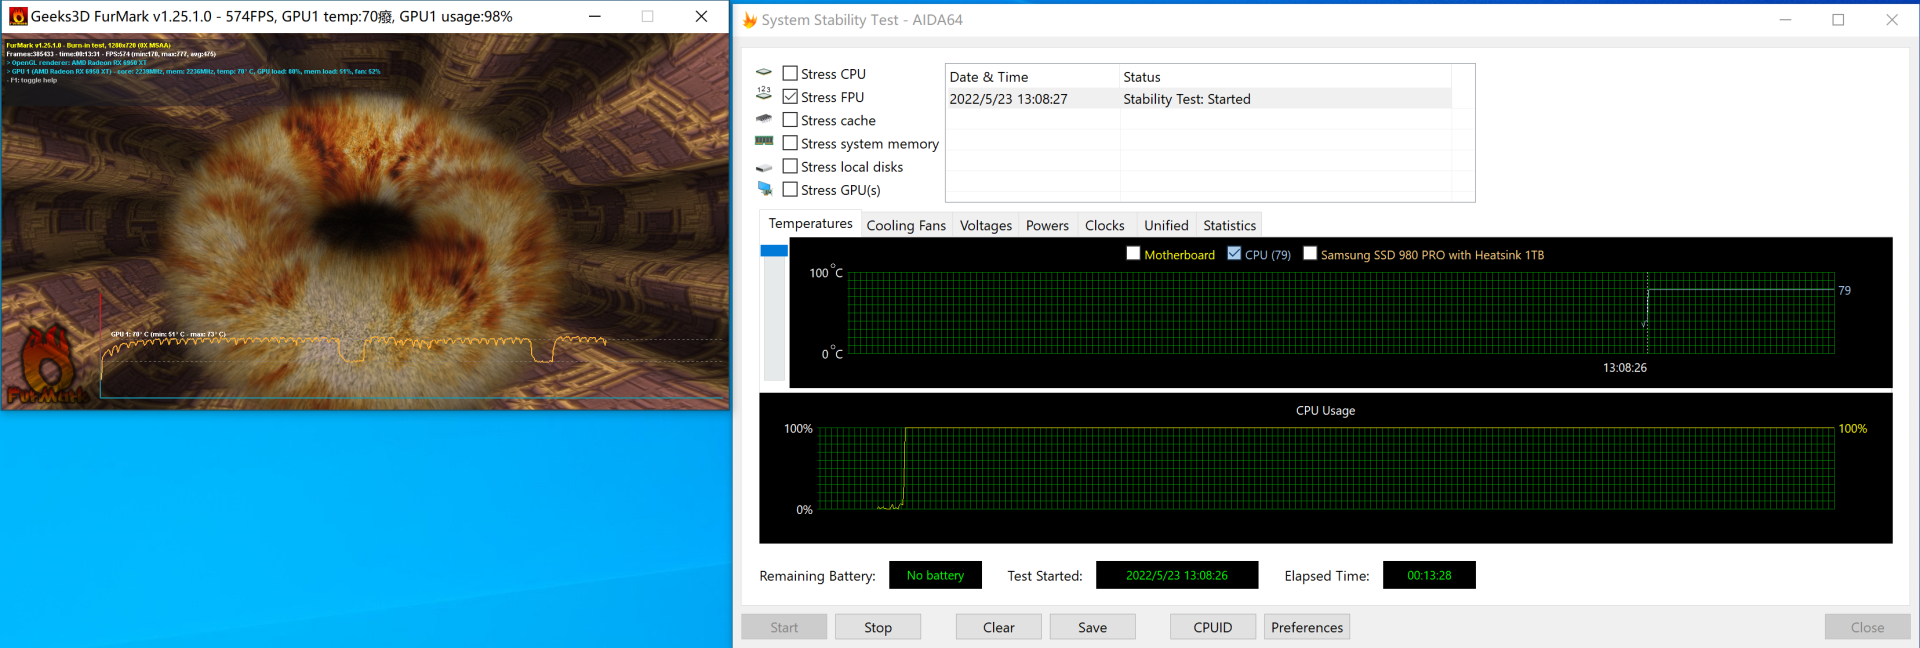
Task: Switch to the Cooling Fans tab
Action: [906, 226]
